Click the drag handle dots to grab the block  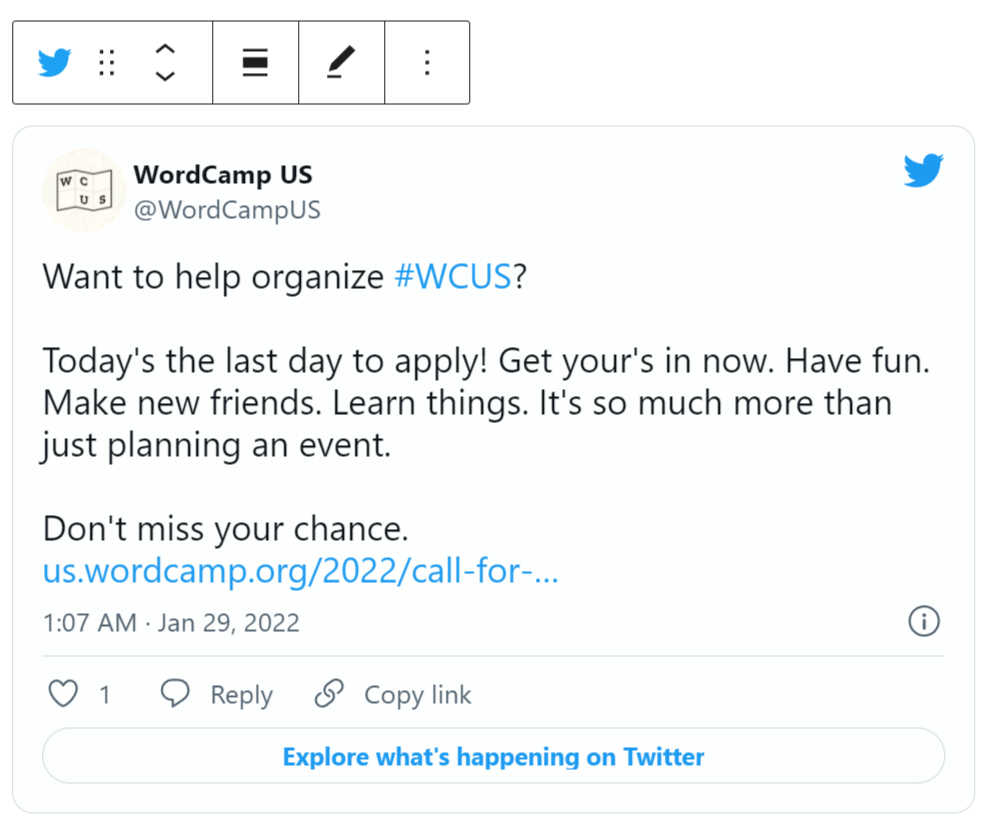(x=106, y=62)
